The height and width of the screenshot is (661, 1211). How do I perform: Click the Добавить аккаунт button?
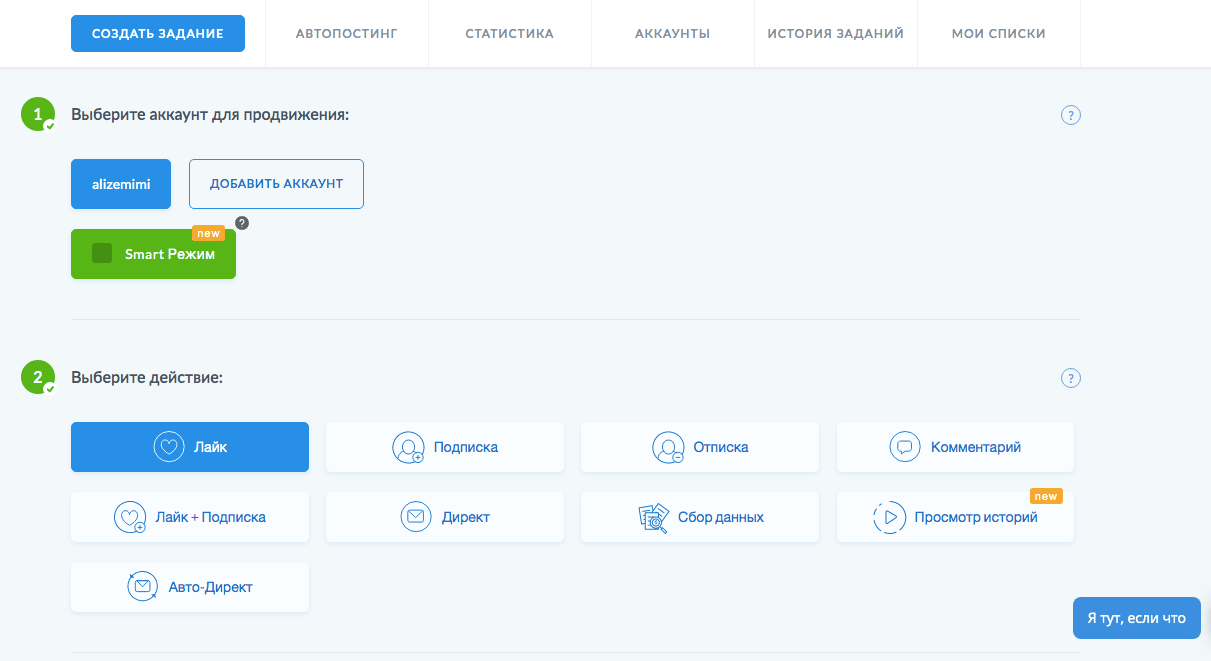[276, 184]
